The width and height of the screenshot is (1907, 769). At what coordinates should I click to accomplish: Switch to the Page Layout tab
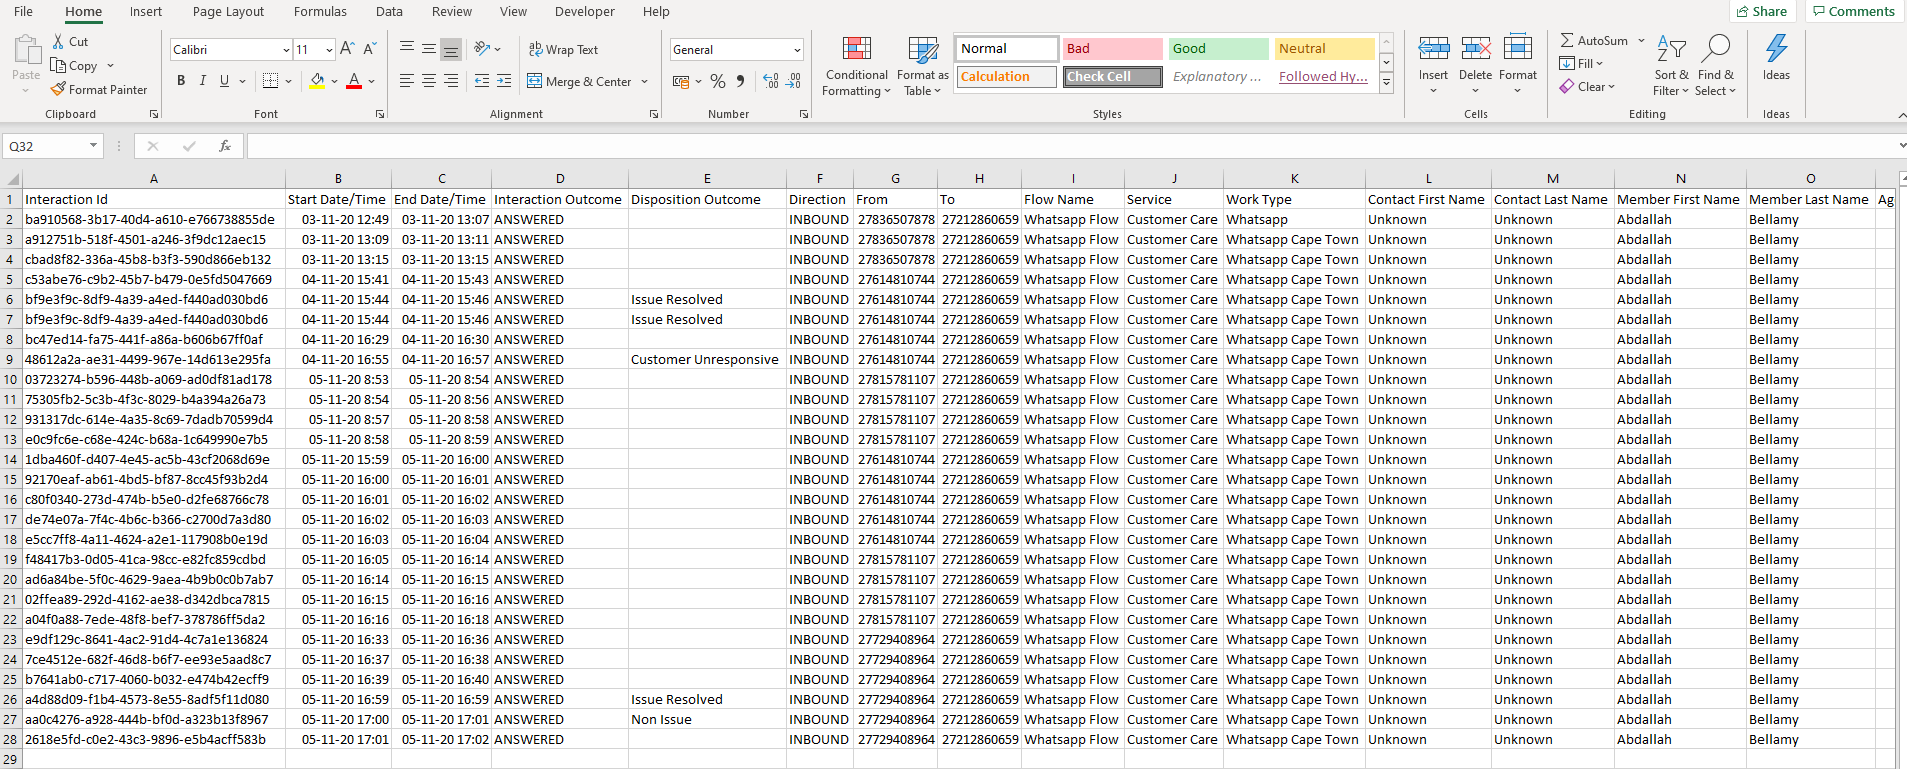click(x=228, y=11)
